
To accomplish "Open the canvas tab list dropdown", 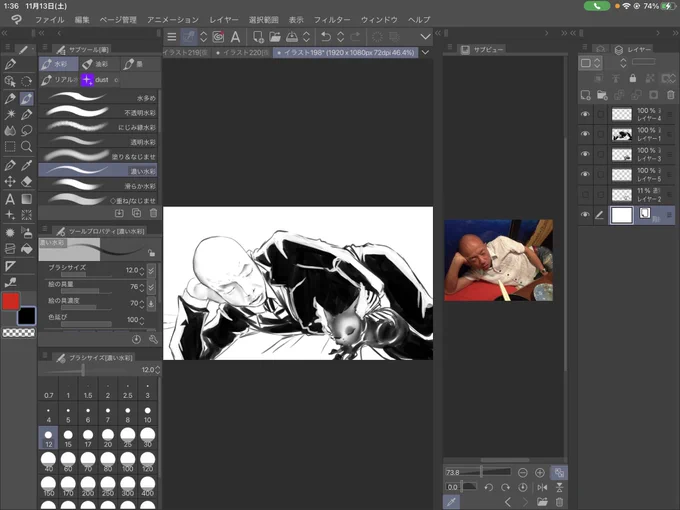I will pyautogui.click(x=425, y=52).
